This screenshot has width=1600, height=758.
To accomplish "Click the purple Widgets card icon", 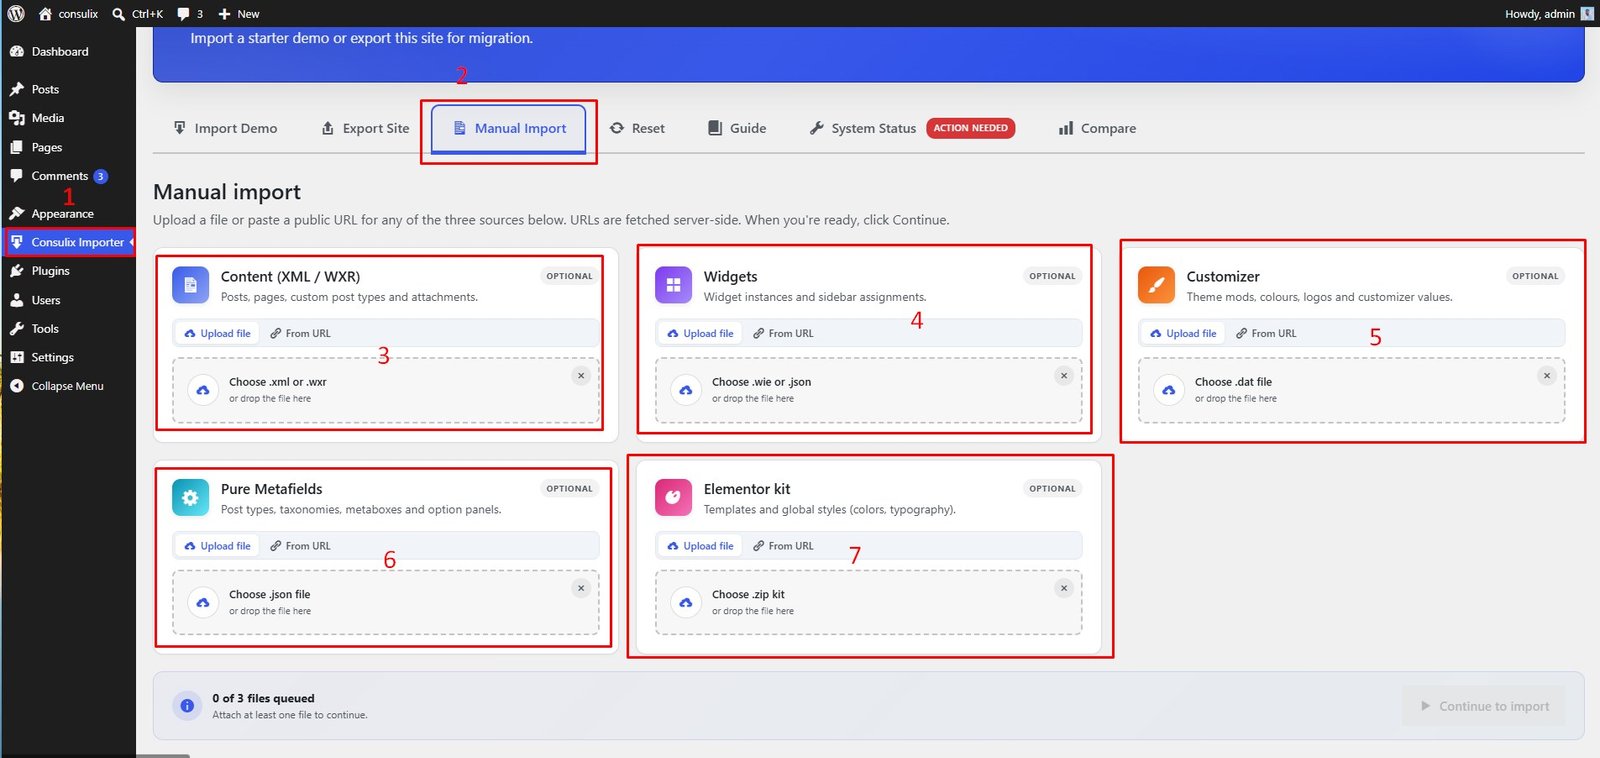I will (x=673, y=285).
